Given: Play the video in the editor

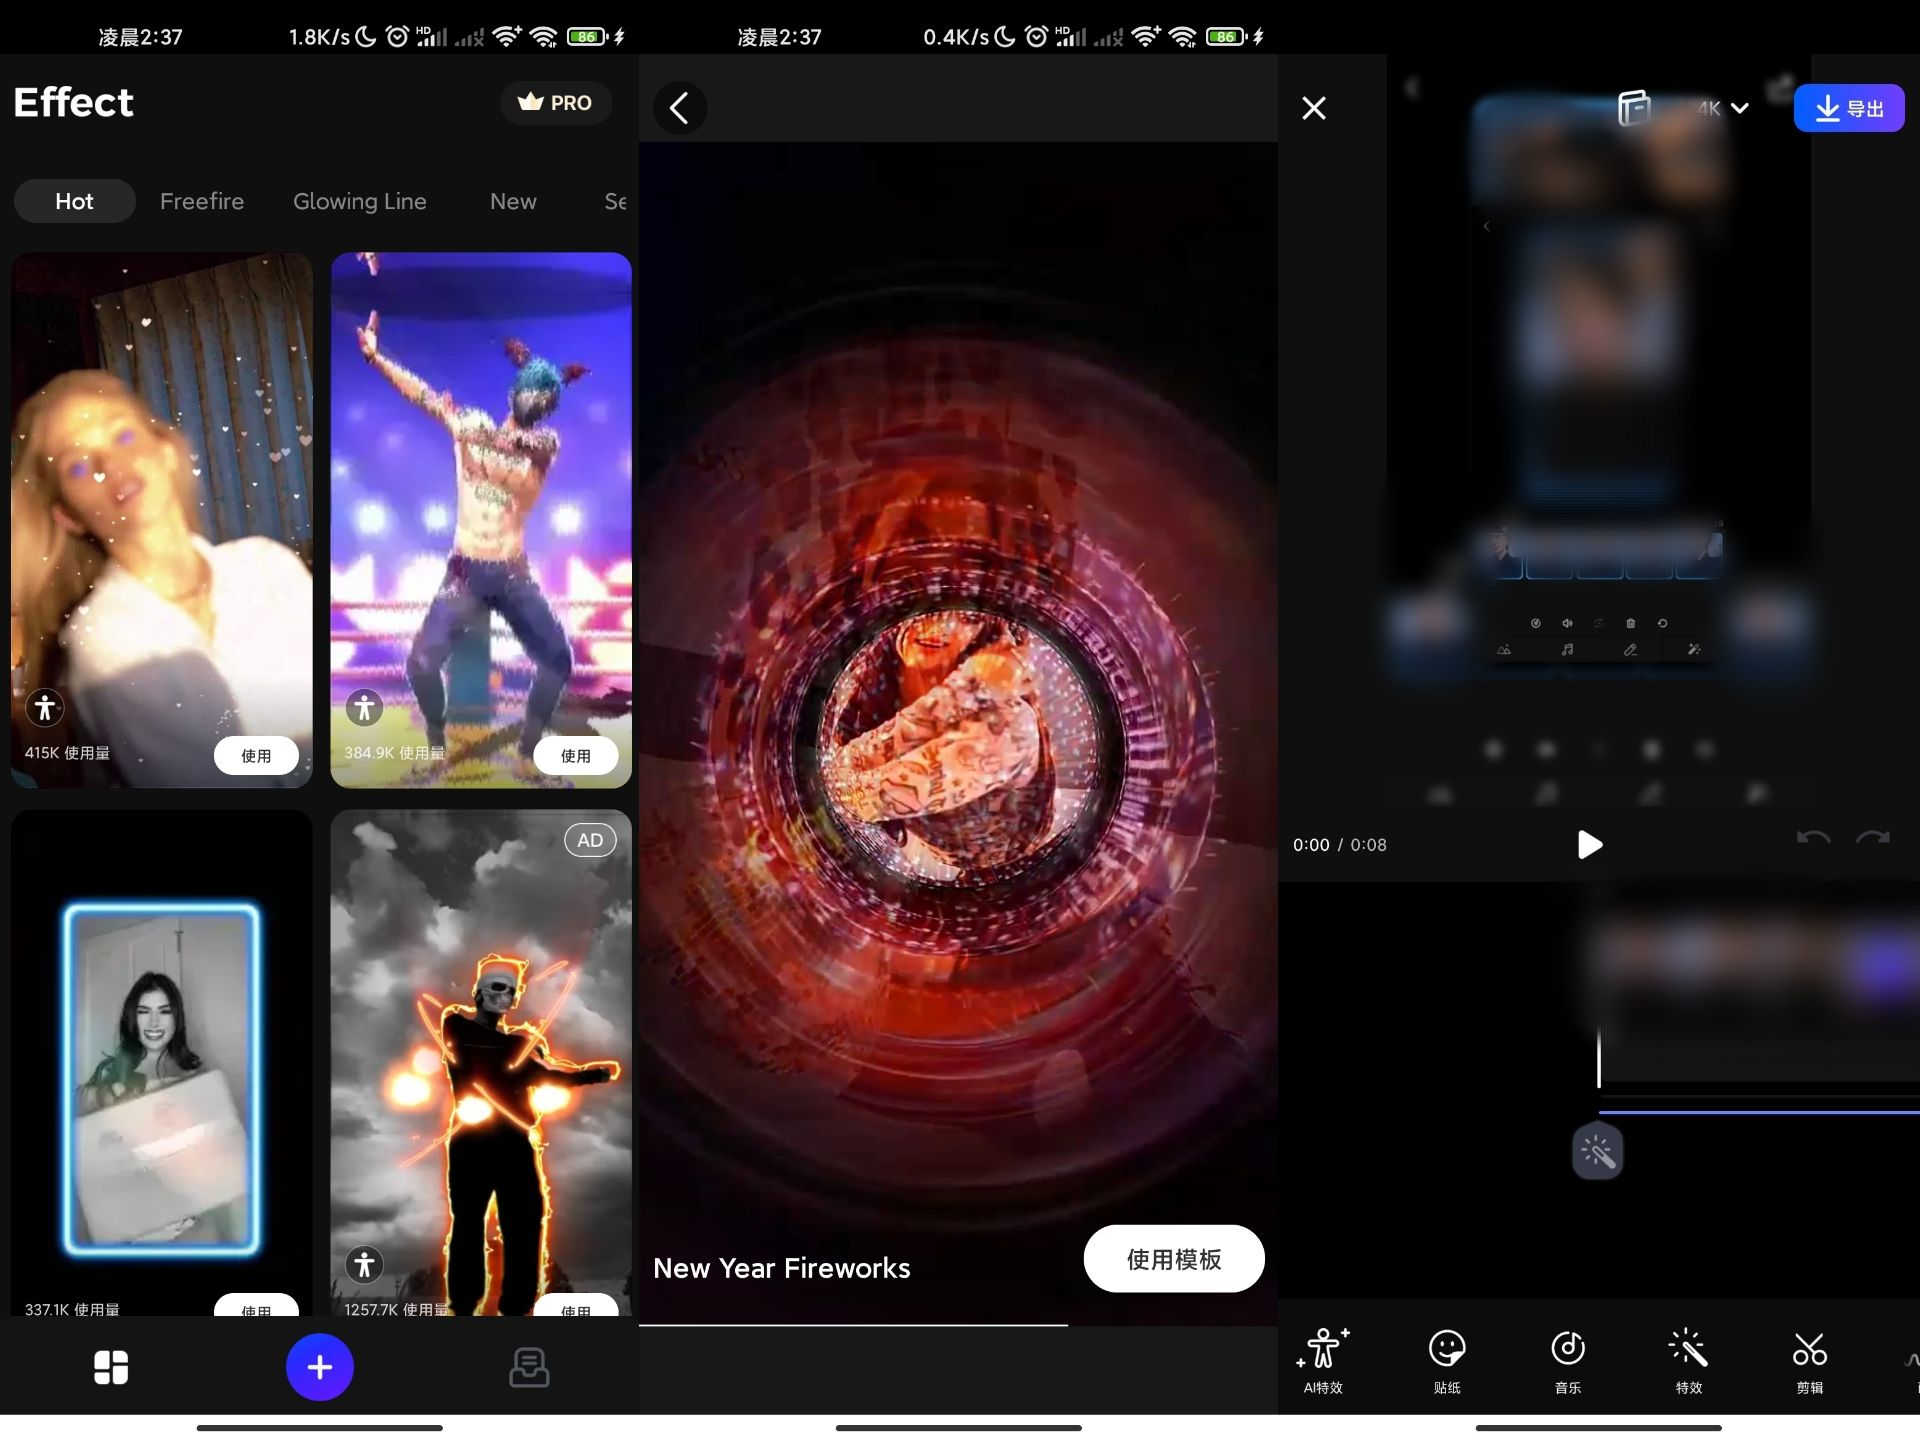Looking at the screenshot, I should [1589, 844].
